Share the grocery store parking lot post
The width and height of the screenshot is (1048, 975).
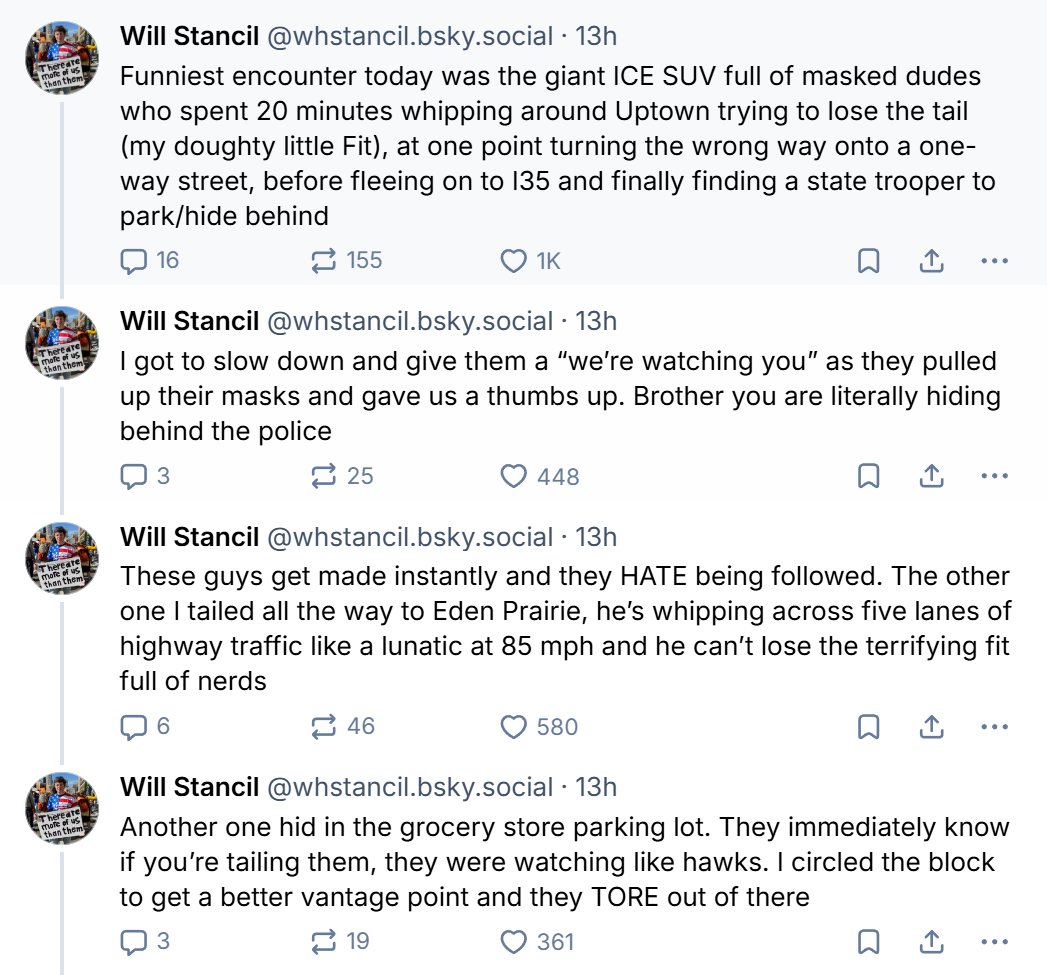(931, 941)
